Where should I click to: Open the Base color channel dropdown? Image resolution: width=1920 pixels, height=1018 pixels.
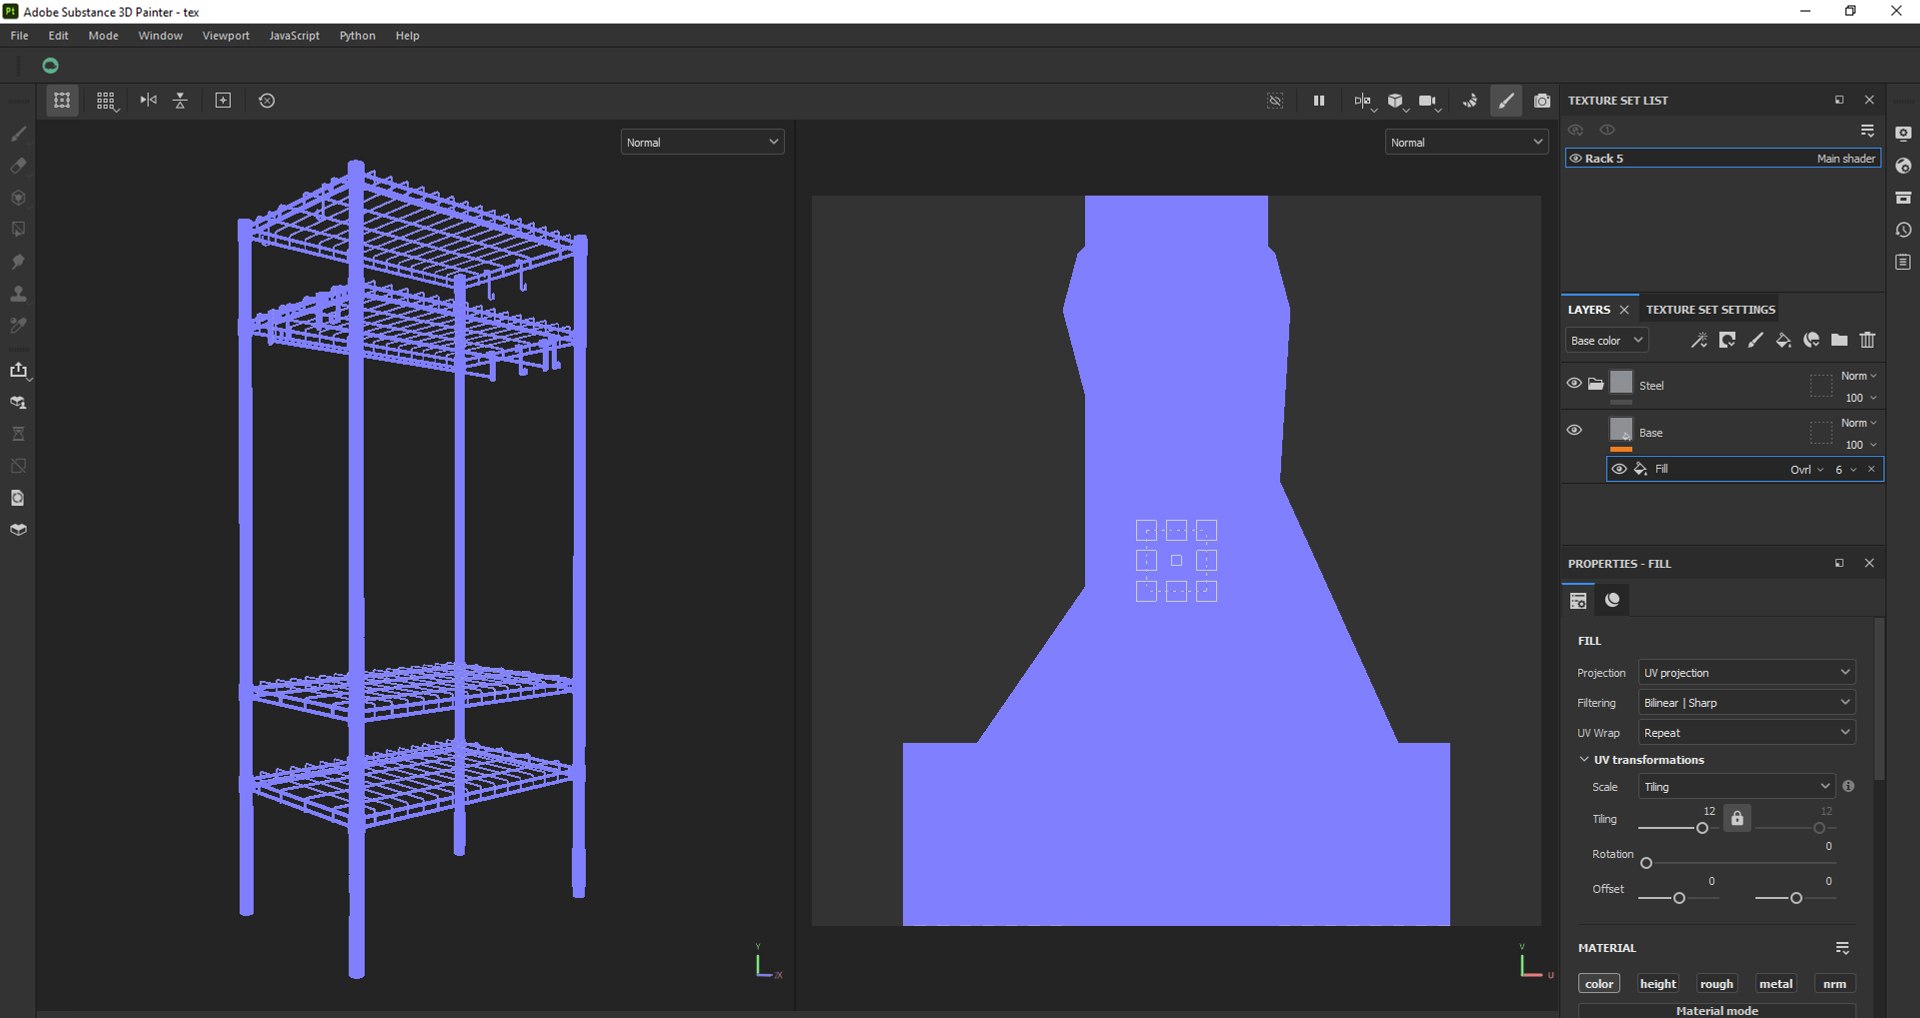[1606, 341]
